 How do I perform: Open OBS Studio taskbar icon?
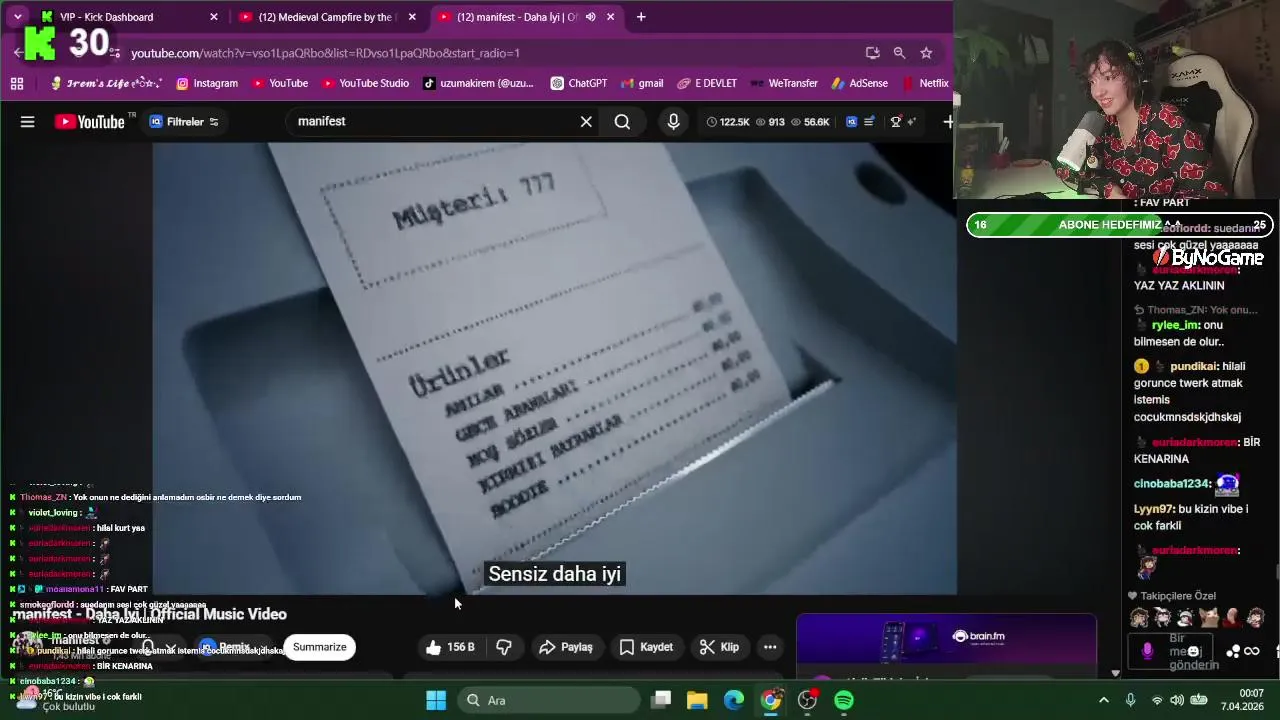[x=807, y=700]
